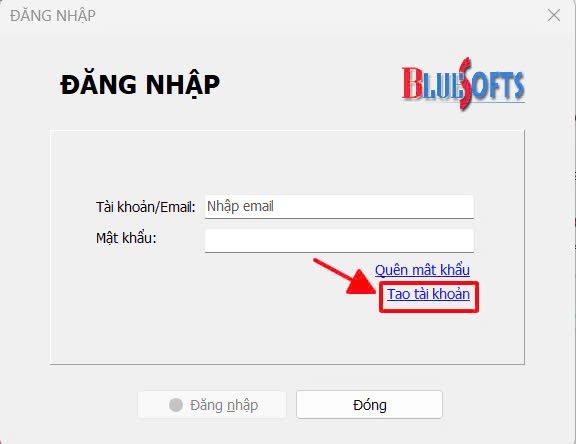Close the ĐĂNG NHẬP dialog window

point(554,15)
